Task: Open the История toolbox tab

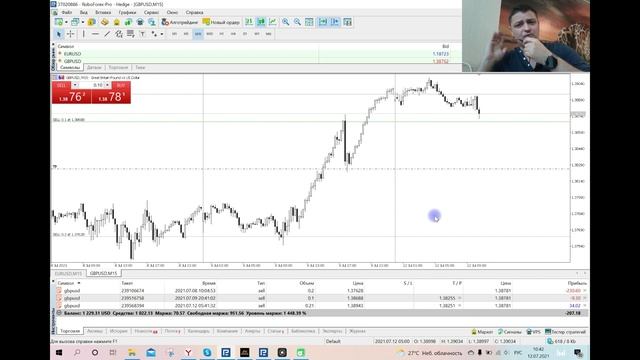Action: pos(118,331)
